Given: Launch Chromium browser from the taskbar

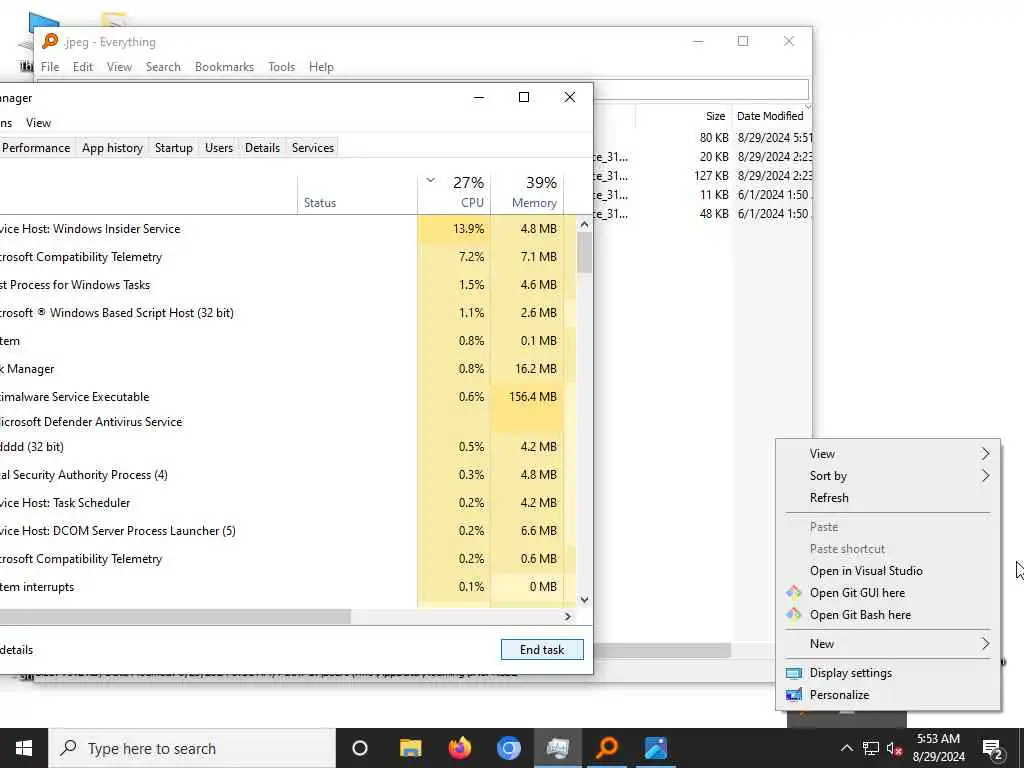Looking at the screenshot, I should click(x=508, y=748).
